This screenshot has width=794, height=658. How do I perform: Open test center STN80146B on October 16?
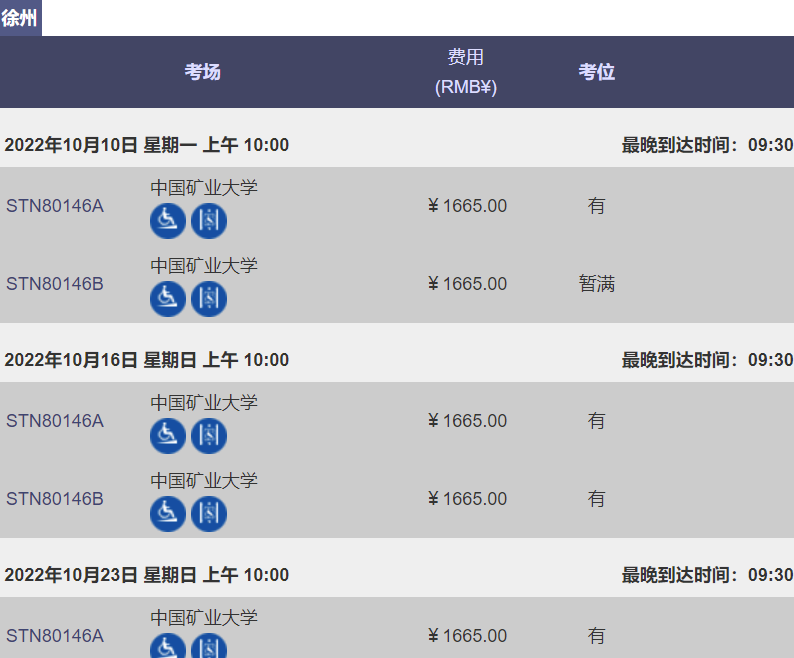click(55, 499)
